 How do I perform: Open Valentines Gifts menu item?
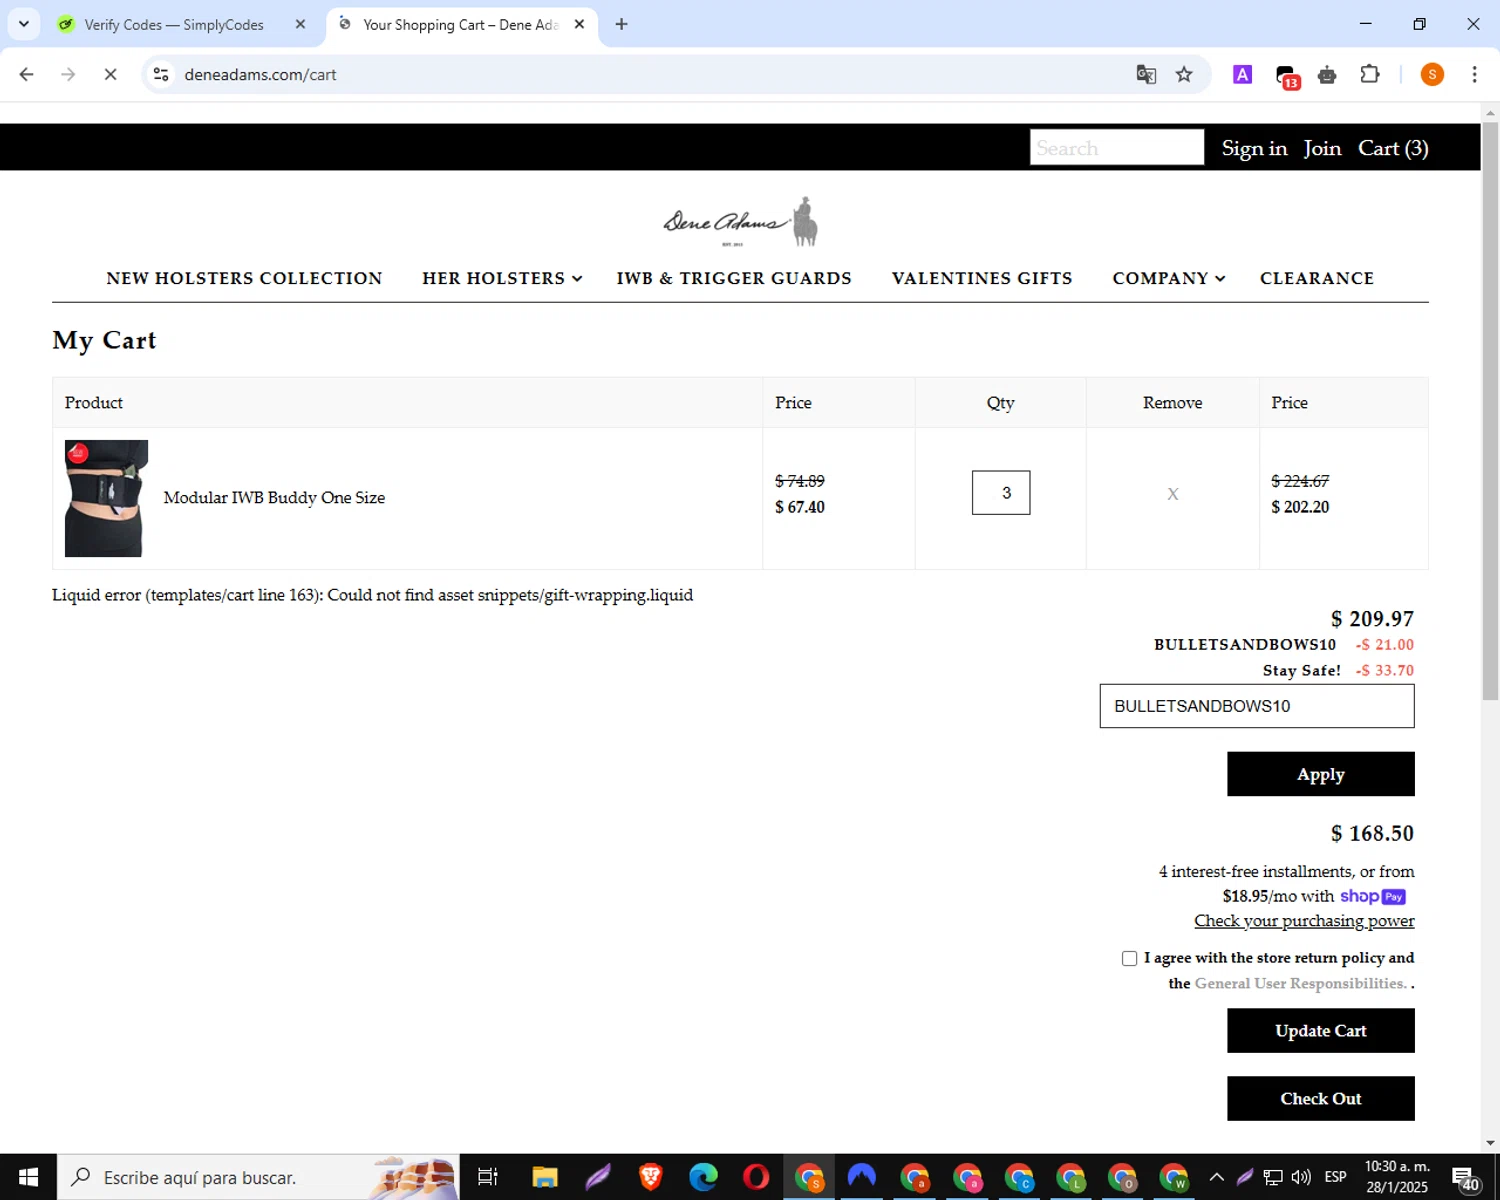click(982, 278)
